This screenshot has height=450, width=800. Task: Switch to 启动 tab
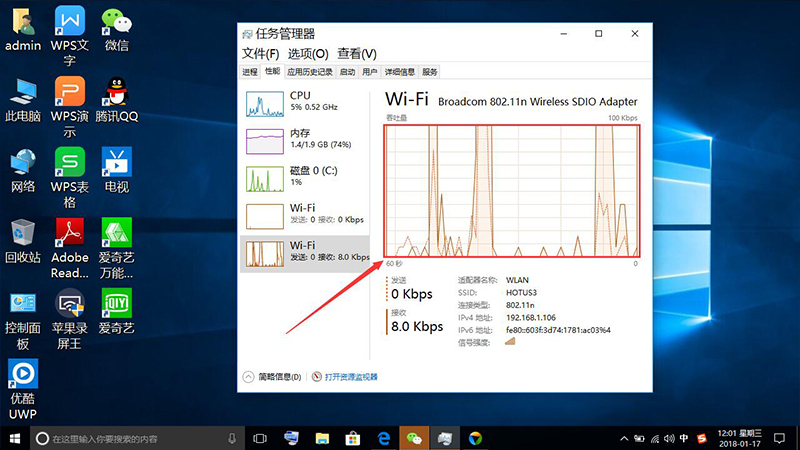[x=347, y=72]
